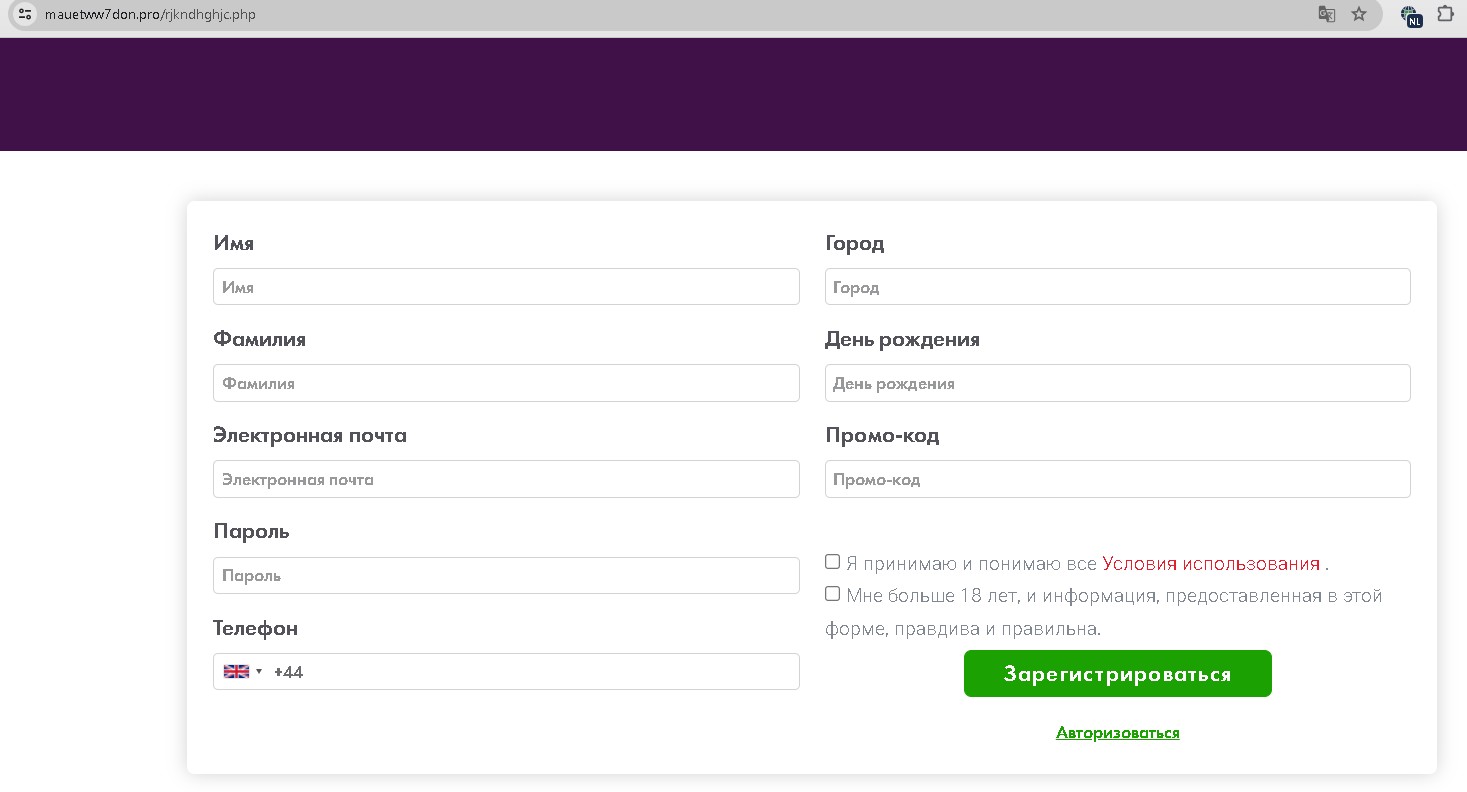Click the translate page icon
This screenshot has width=1467, height=792.
(1326, 14)
